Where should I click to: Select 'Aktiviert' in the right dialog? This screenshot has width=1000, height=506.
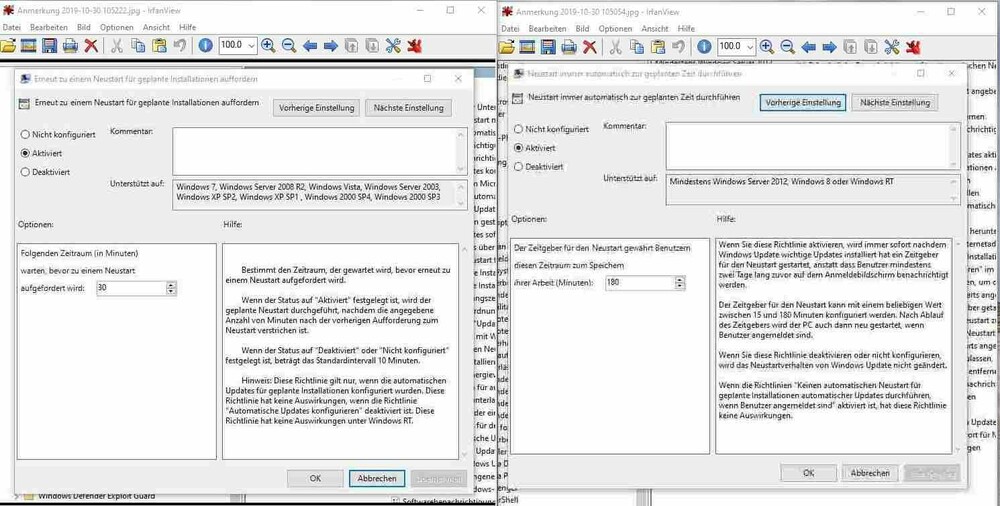pyautogui.click(x=518, y=147)
